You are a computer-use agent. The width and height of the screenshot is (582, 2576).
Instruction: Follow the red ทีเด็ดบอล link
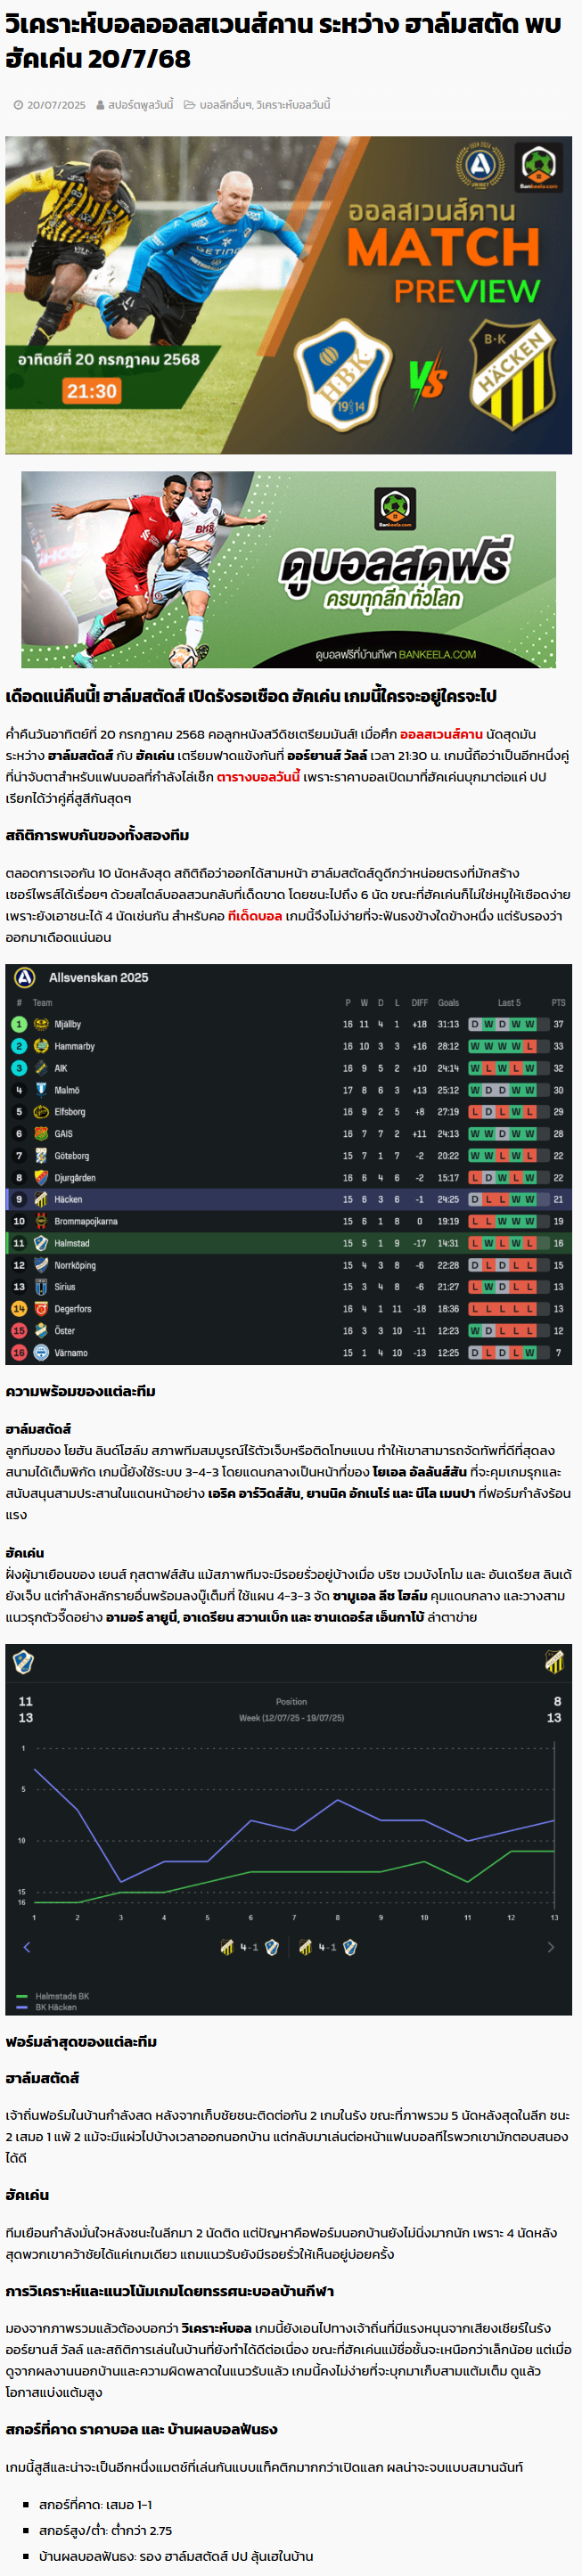tap(254, 916)
